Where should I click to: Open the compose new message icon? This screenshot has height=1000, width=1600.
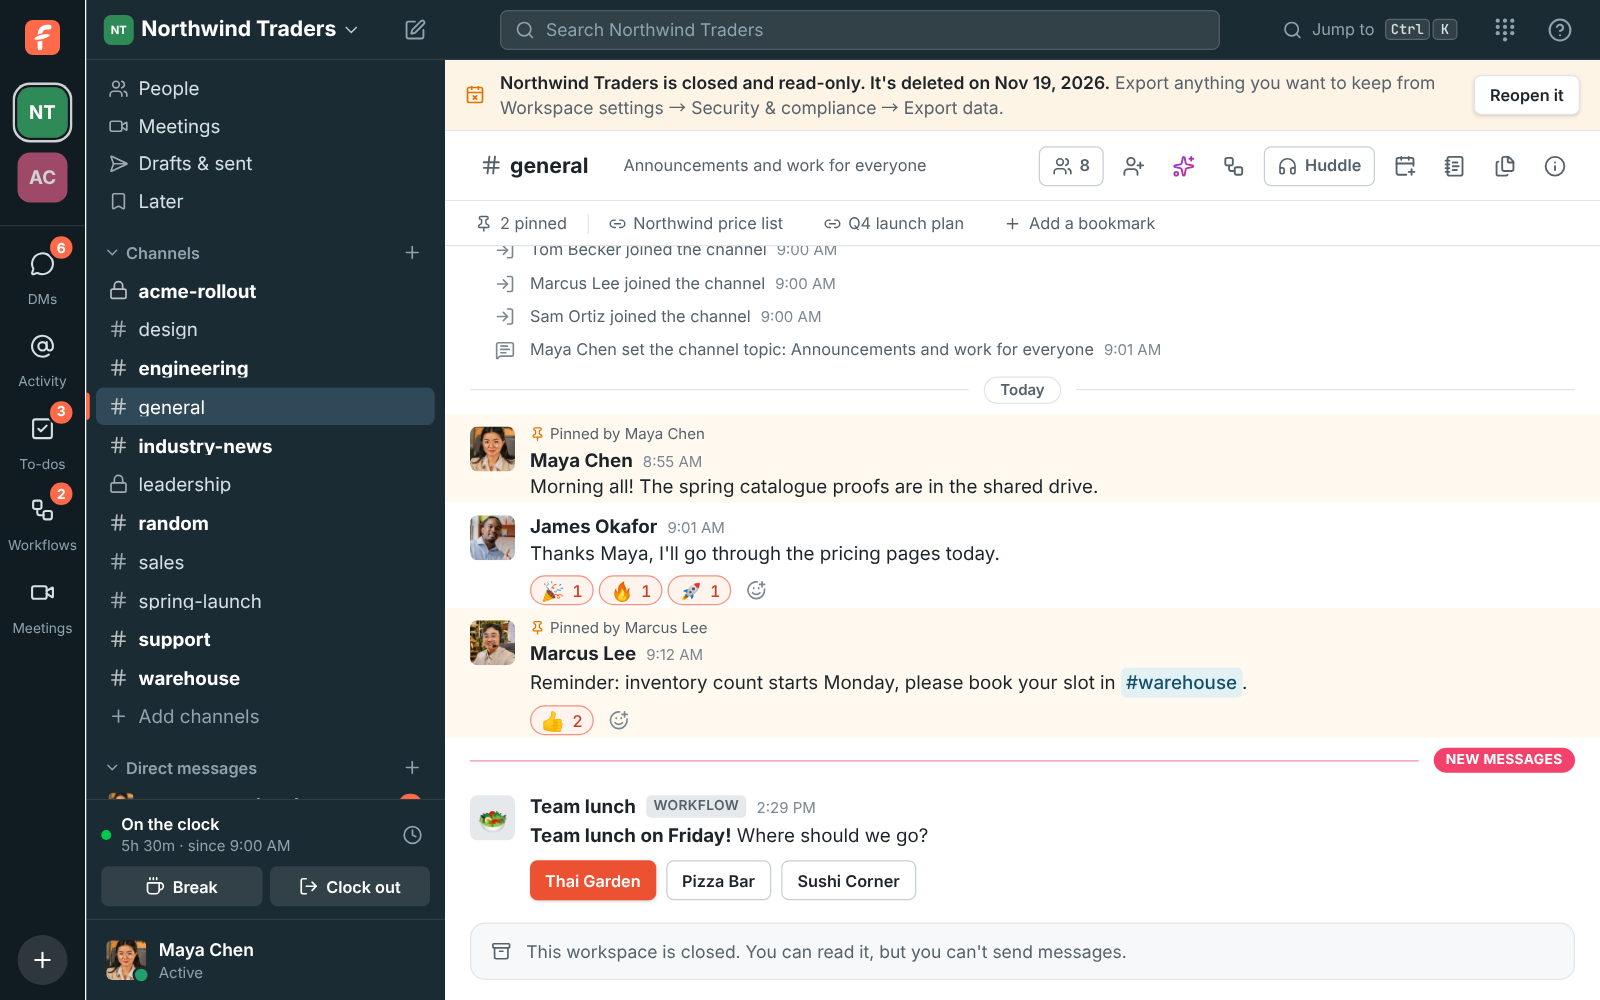pos(415,30)
